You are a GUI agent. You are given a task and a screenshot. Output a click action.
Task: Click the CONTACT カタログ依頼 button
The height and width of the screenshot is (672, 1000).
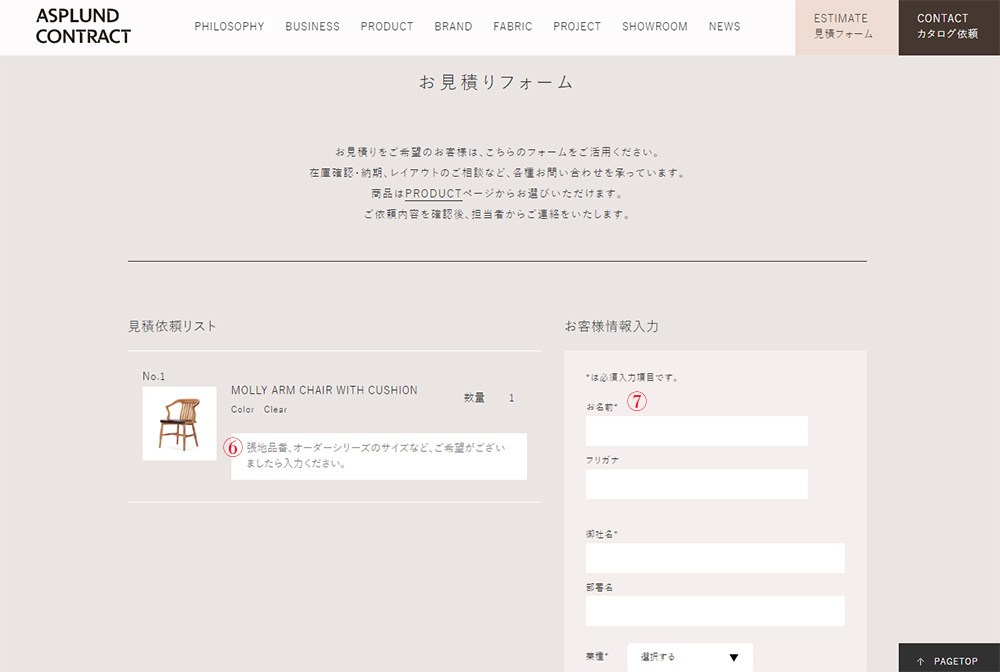point(949,27)
